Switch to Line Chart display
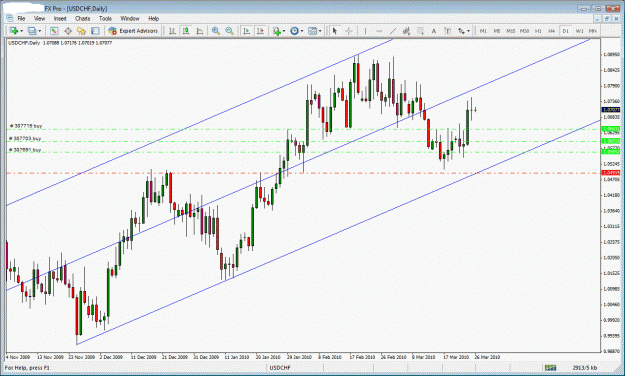The height and width of the screenshot is (376, 625). pyautogui.click(x=200, y=31)
